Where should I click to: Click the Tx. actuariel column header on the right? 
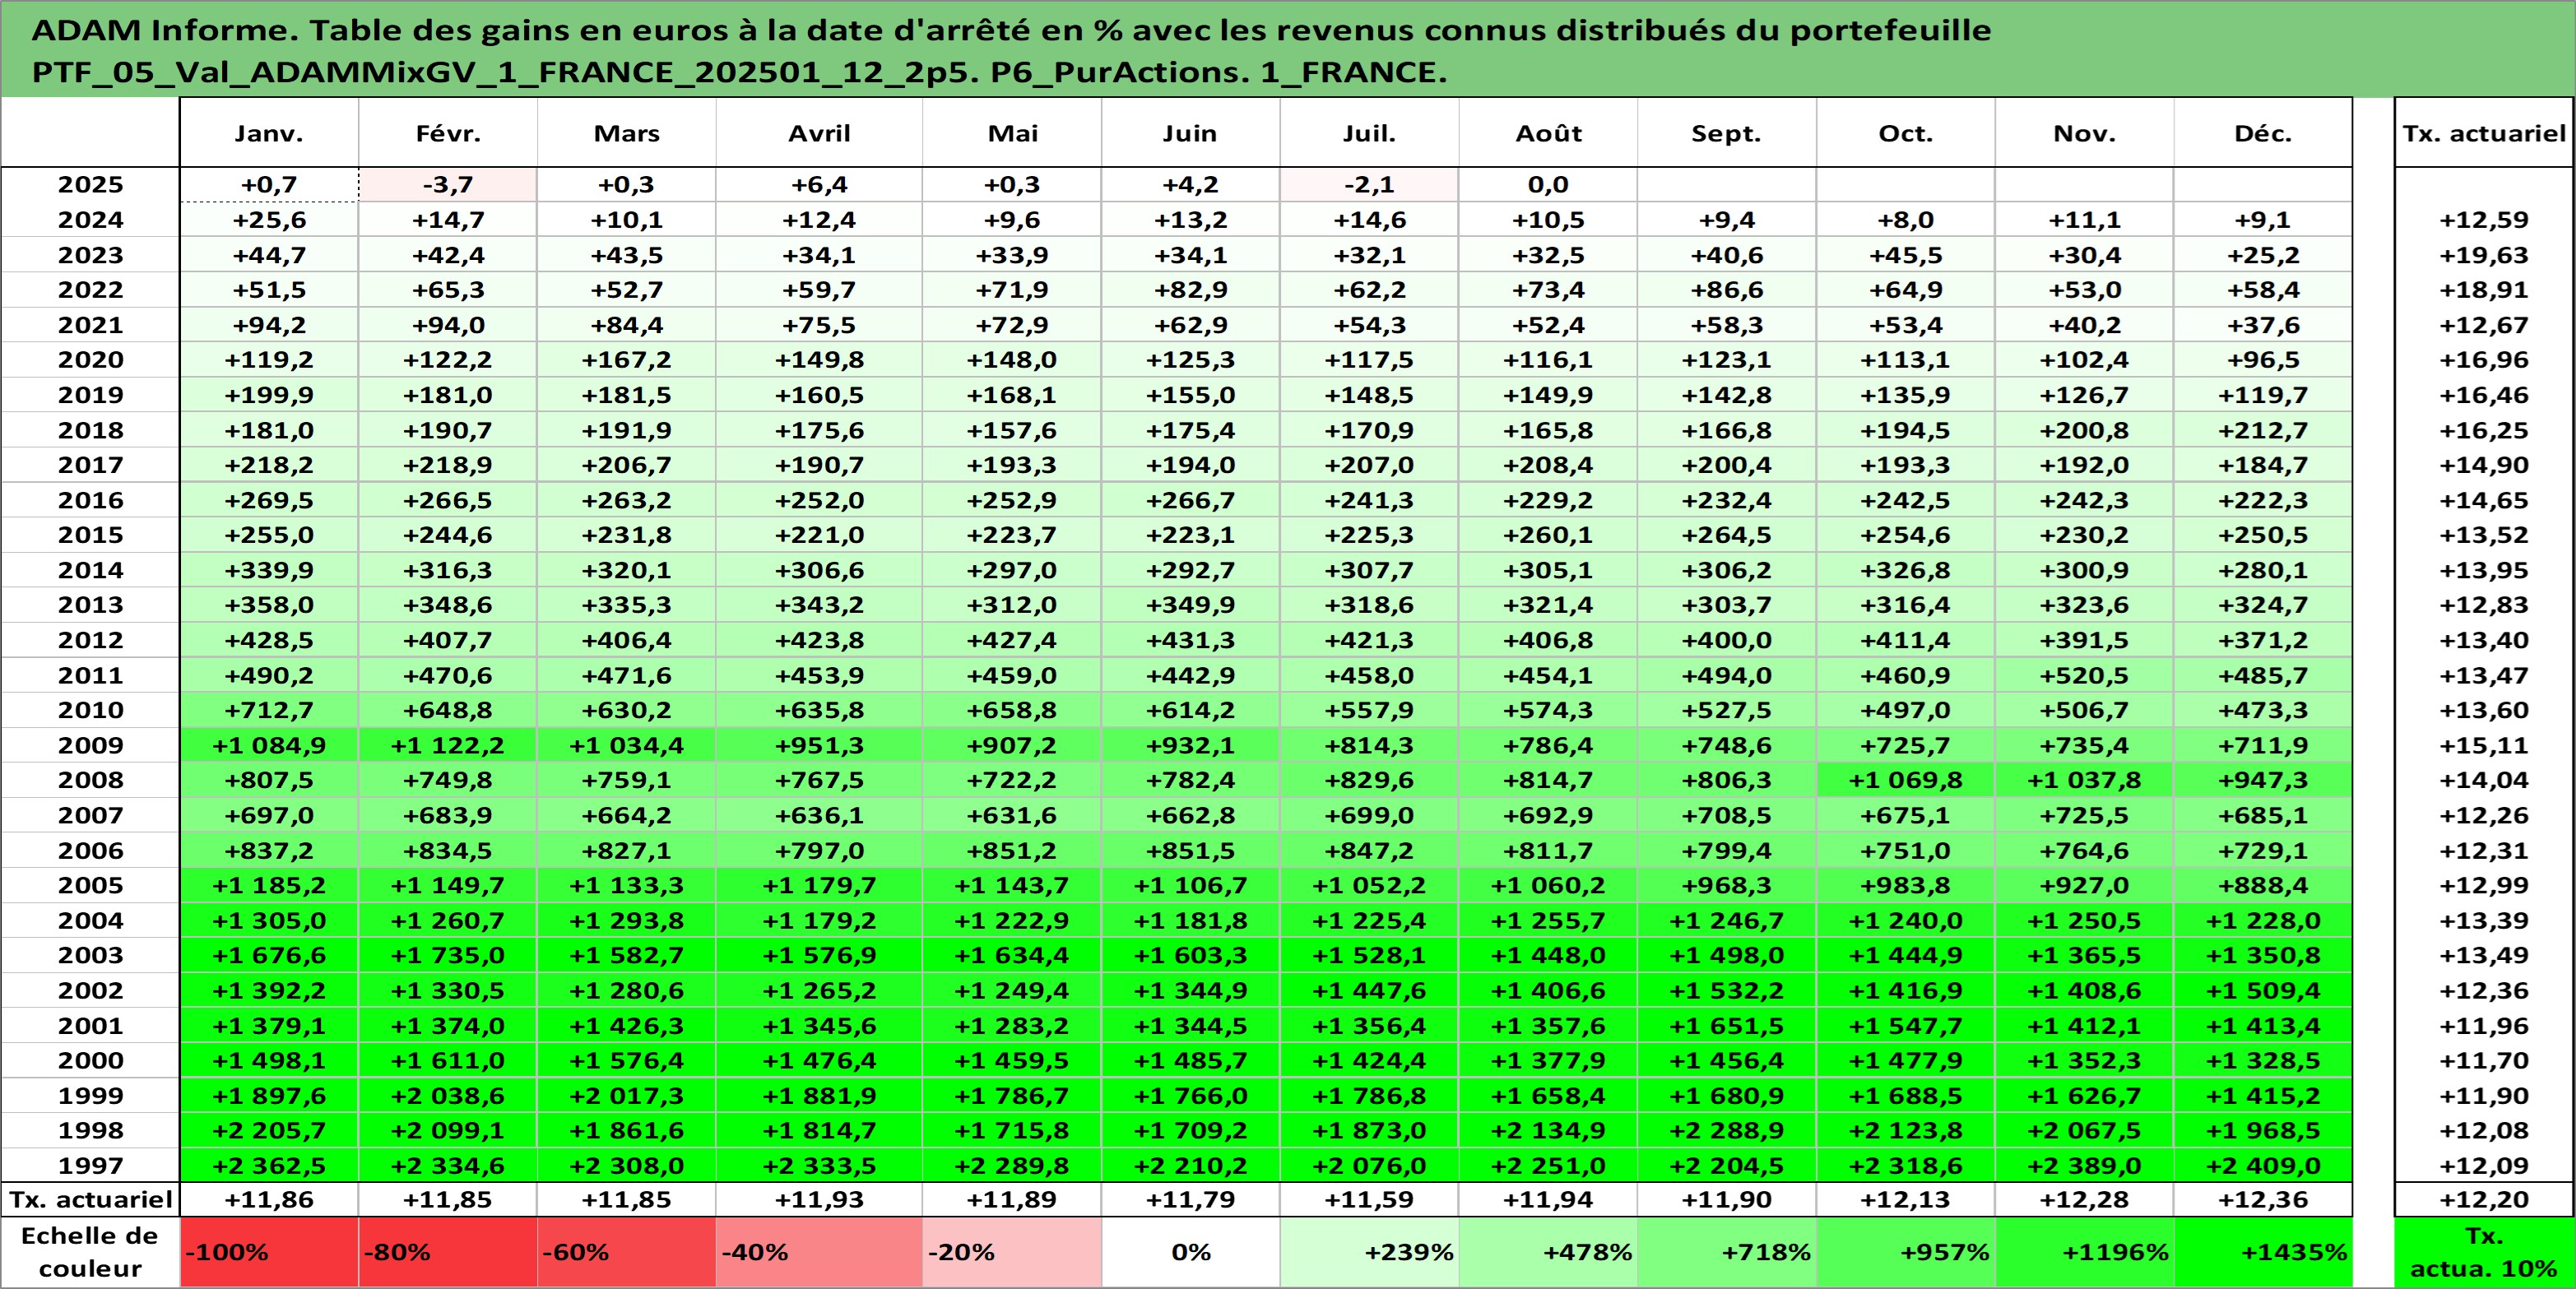2484,133
